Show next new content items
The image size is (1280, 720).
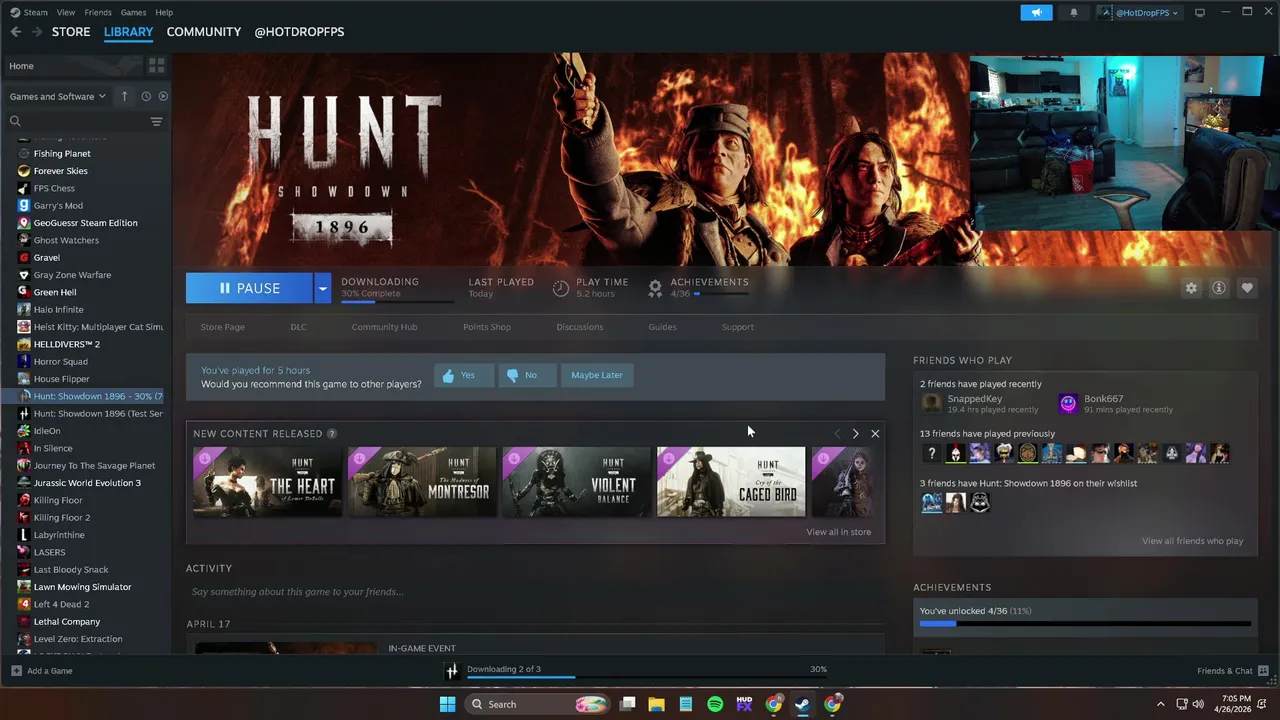pos(855,434)
